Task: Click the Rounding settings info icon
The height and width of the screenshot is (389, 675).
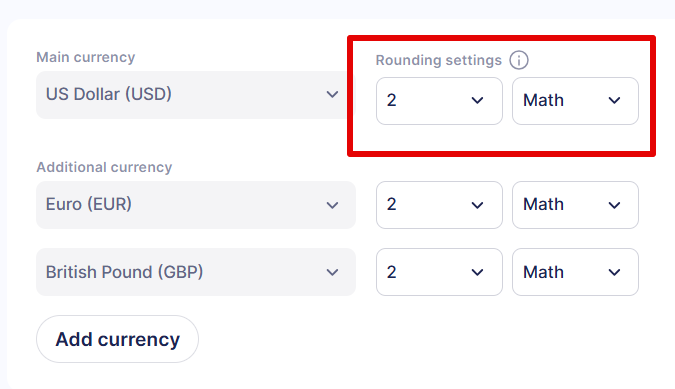Action: [x=519, y=60]
